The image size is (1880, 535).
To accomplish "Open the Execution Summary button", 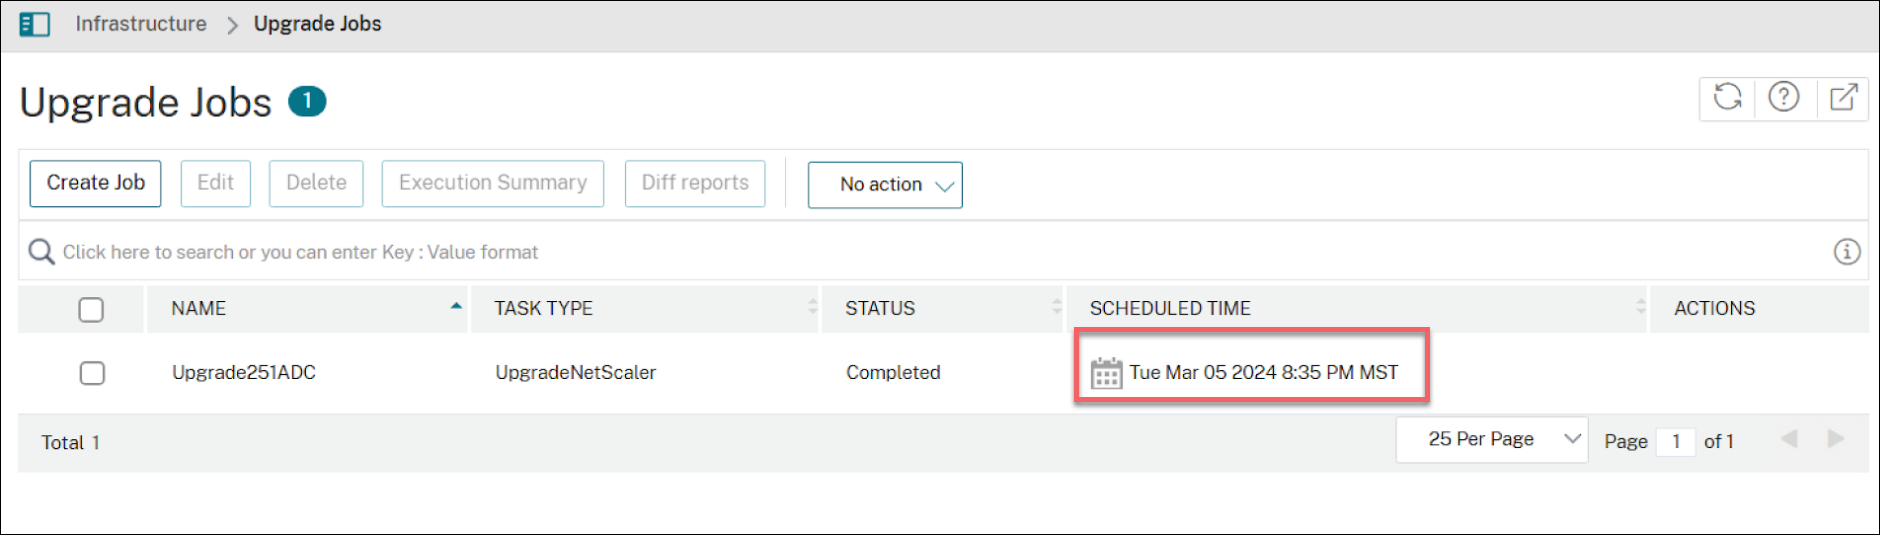I will [492, 183].
